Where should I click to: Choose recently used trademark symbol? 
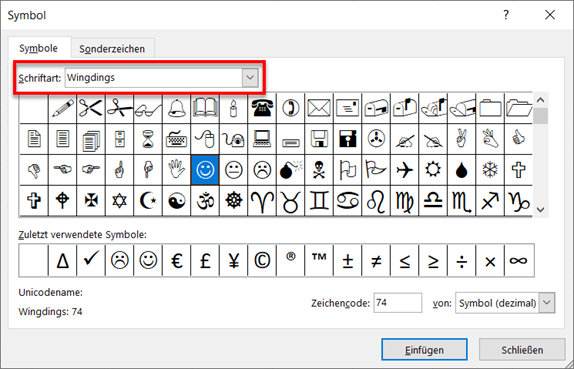tap(319, 261)
